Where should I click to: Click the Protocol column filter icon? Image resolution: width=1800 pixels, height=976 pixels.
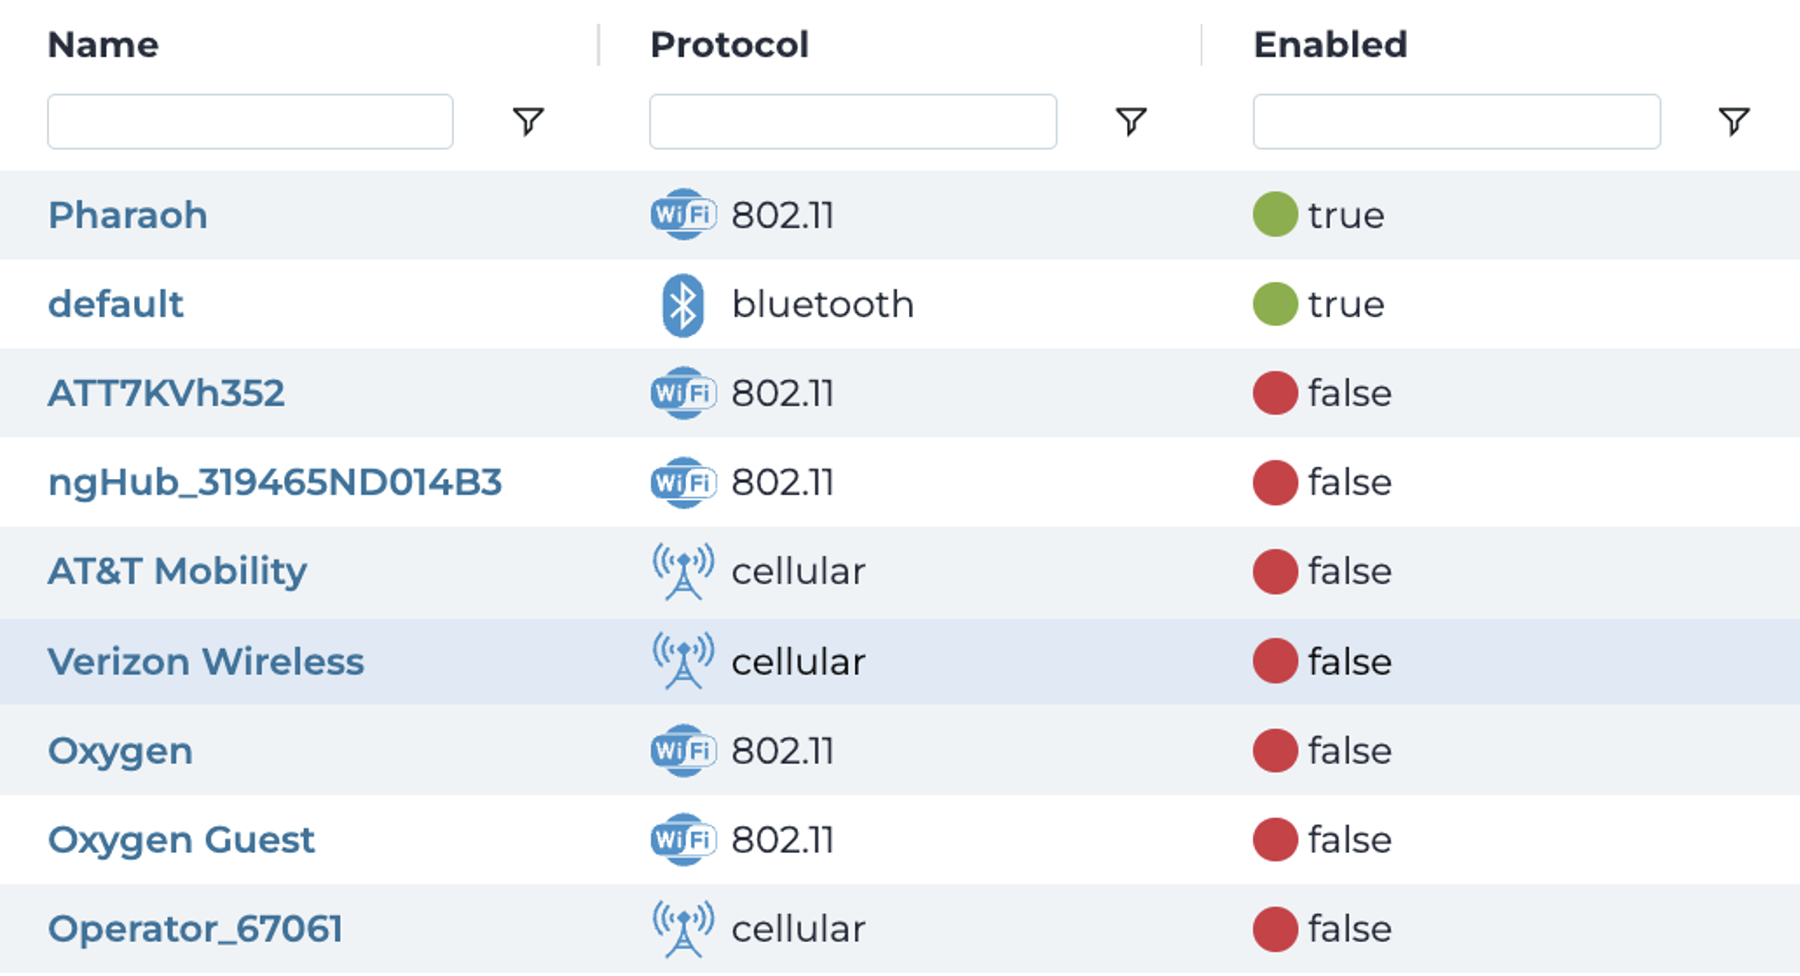tap(1131, 121)
